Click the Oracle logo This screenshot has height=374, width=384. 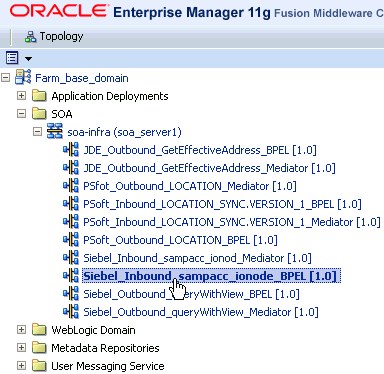point(59,11)
